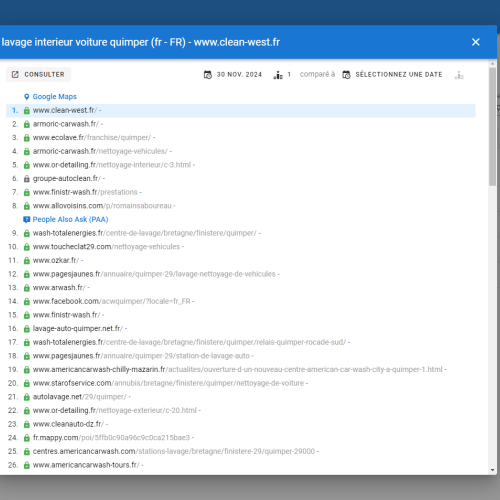This screenshot has width=500, height=500.
Task: Click grey padlock icon next to groupe-autoclean.fr
Action: [27, 179]
